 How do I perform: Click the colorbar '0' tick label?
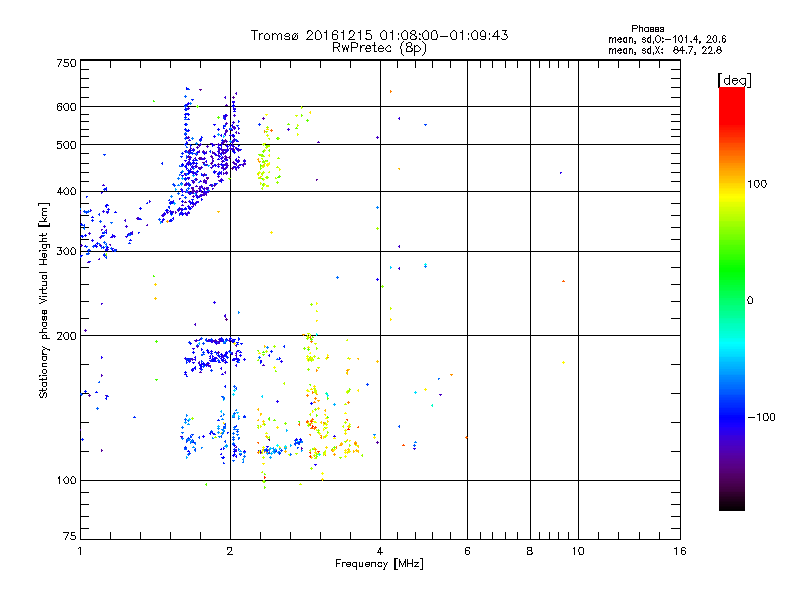(x=750, y=301)
